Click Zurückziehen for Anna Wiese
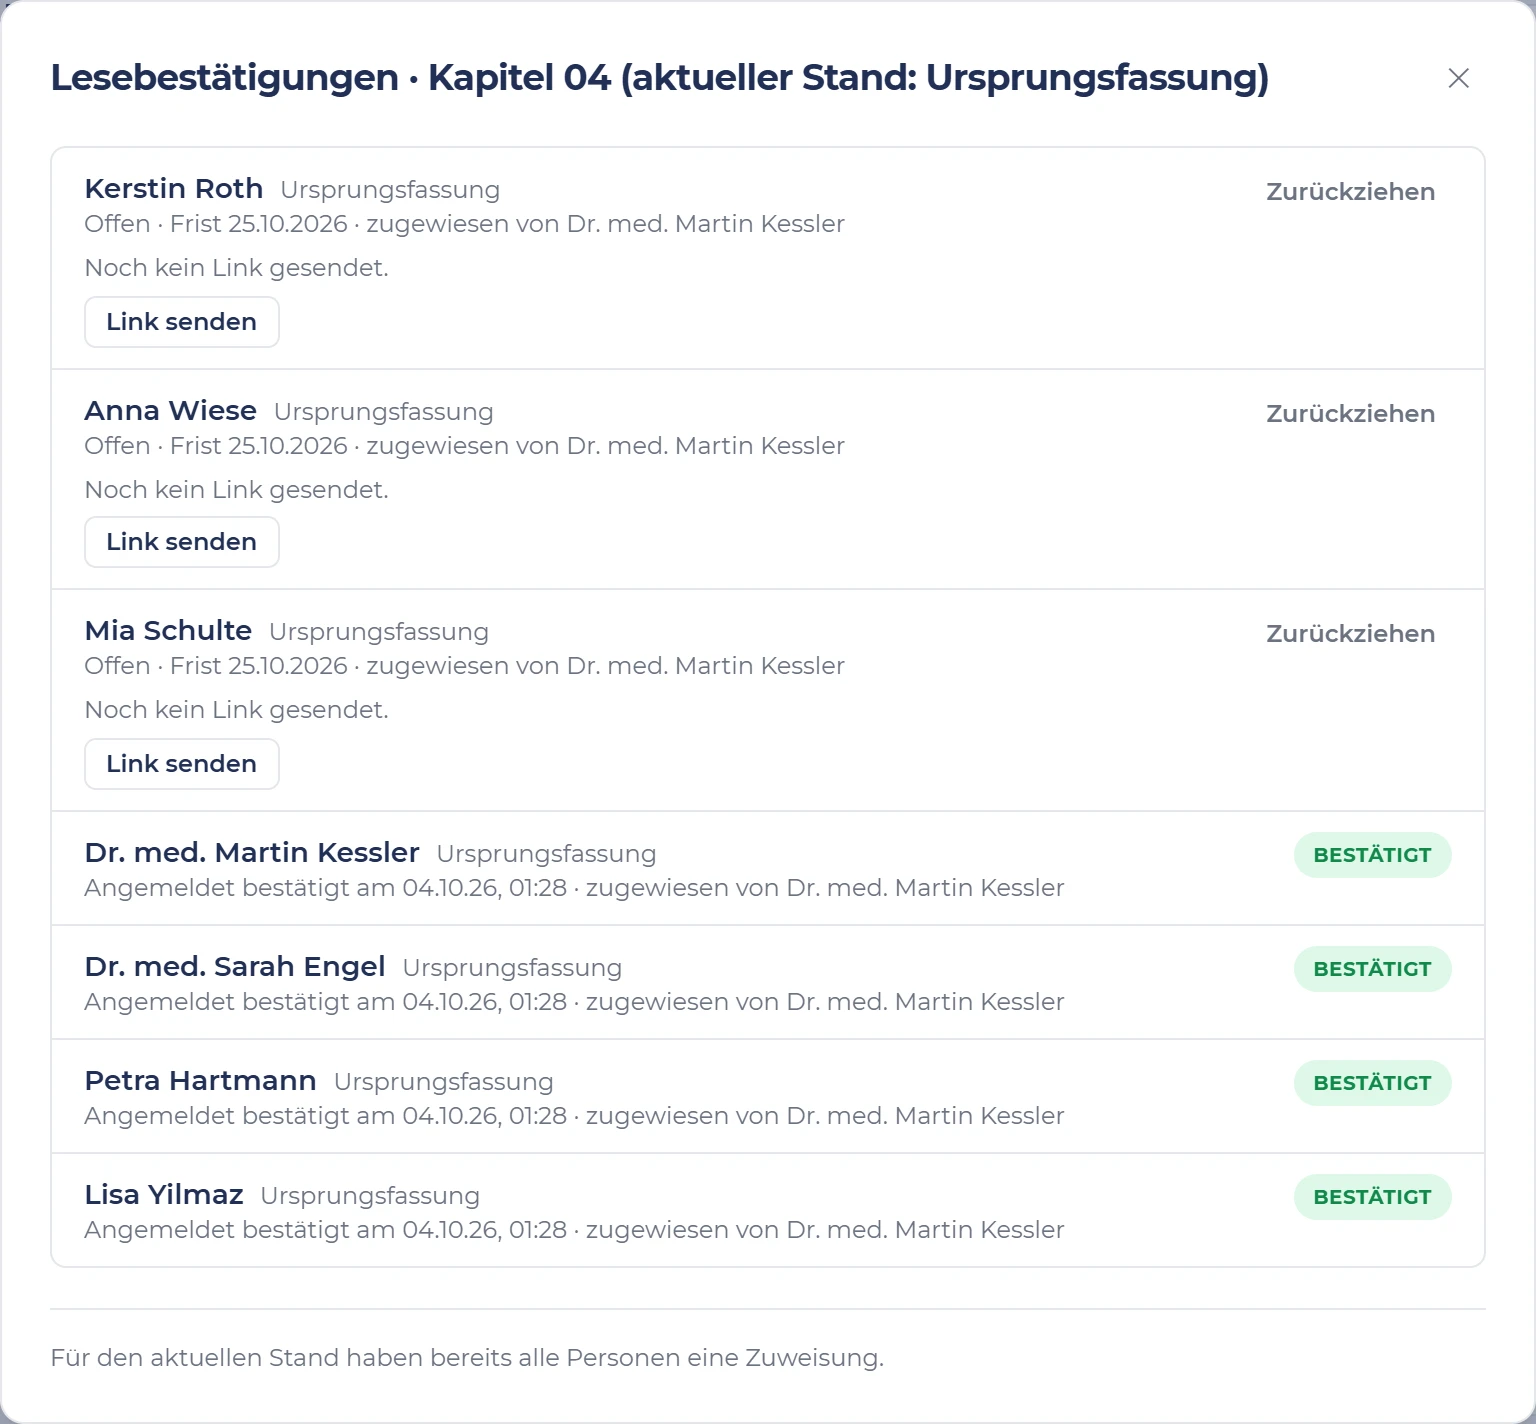The height and width of the screenshot is (1424, 1536). [x=1350, y=414]
